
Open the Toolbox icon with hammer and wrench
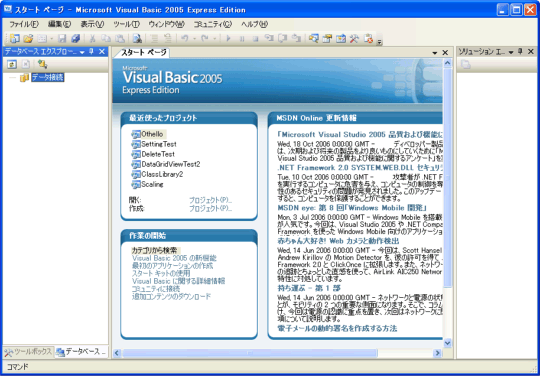coord(354,39)
